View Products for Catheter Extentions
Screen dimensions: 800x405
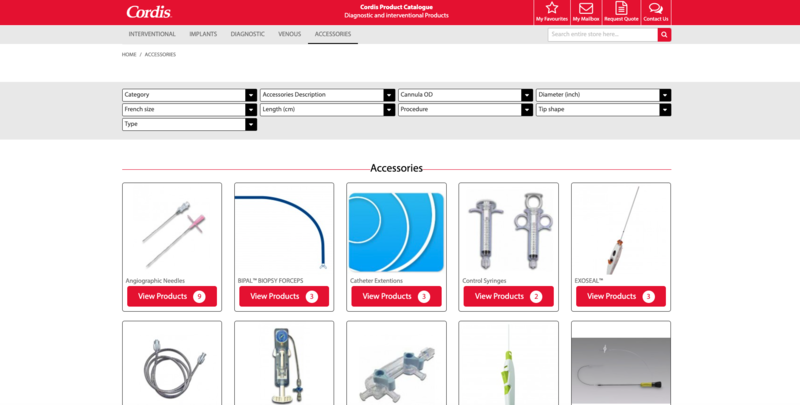click(x=396, y=296)
